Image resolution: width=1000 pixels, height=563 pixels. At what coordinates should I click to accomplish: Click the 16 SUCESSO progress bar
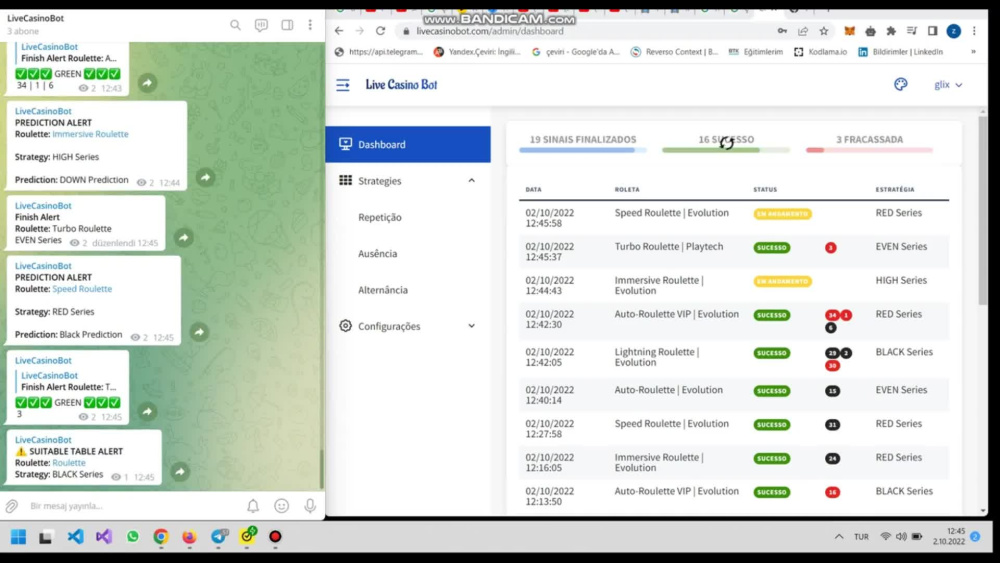click(726, 150)
